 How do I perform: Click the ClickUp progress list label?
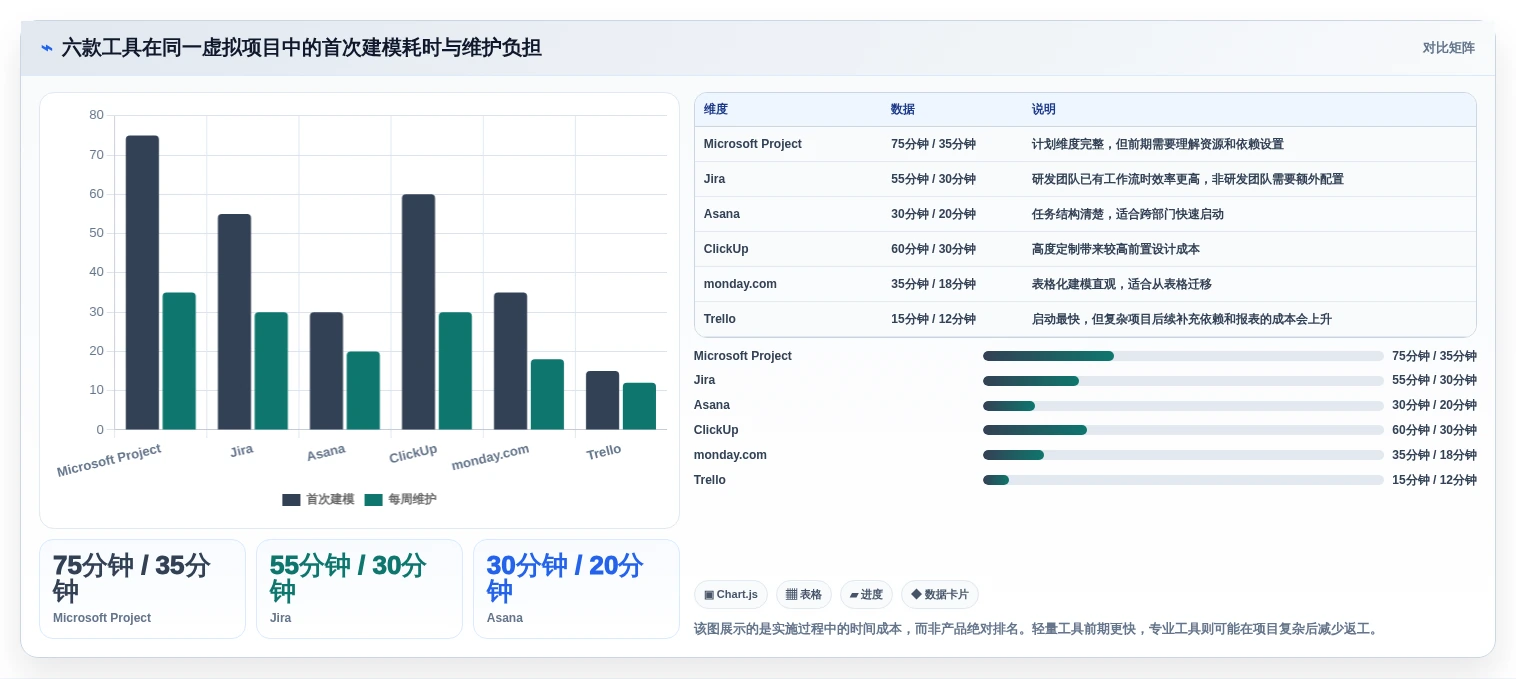[716, 430]
